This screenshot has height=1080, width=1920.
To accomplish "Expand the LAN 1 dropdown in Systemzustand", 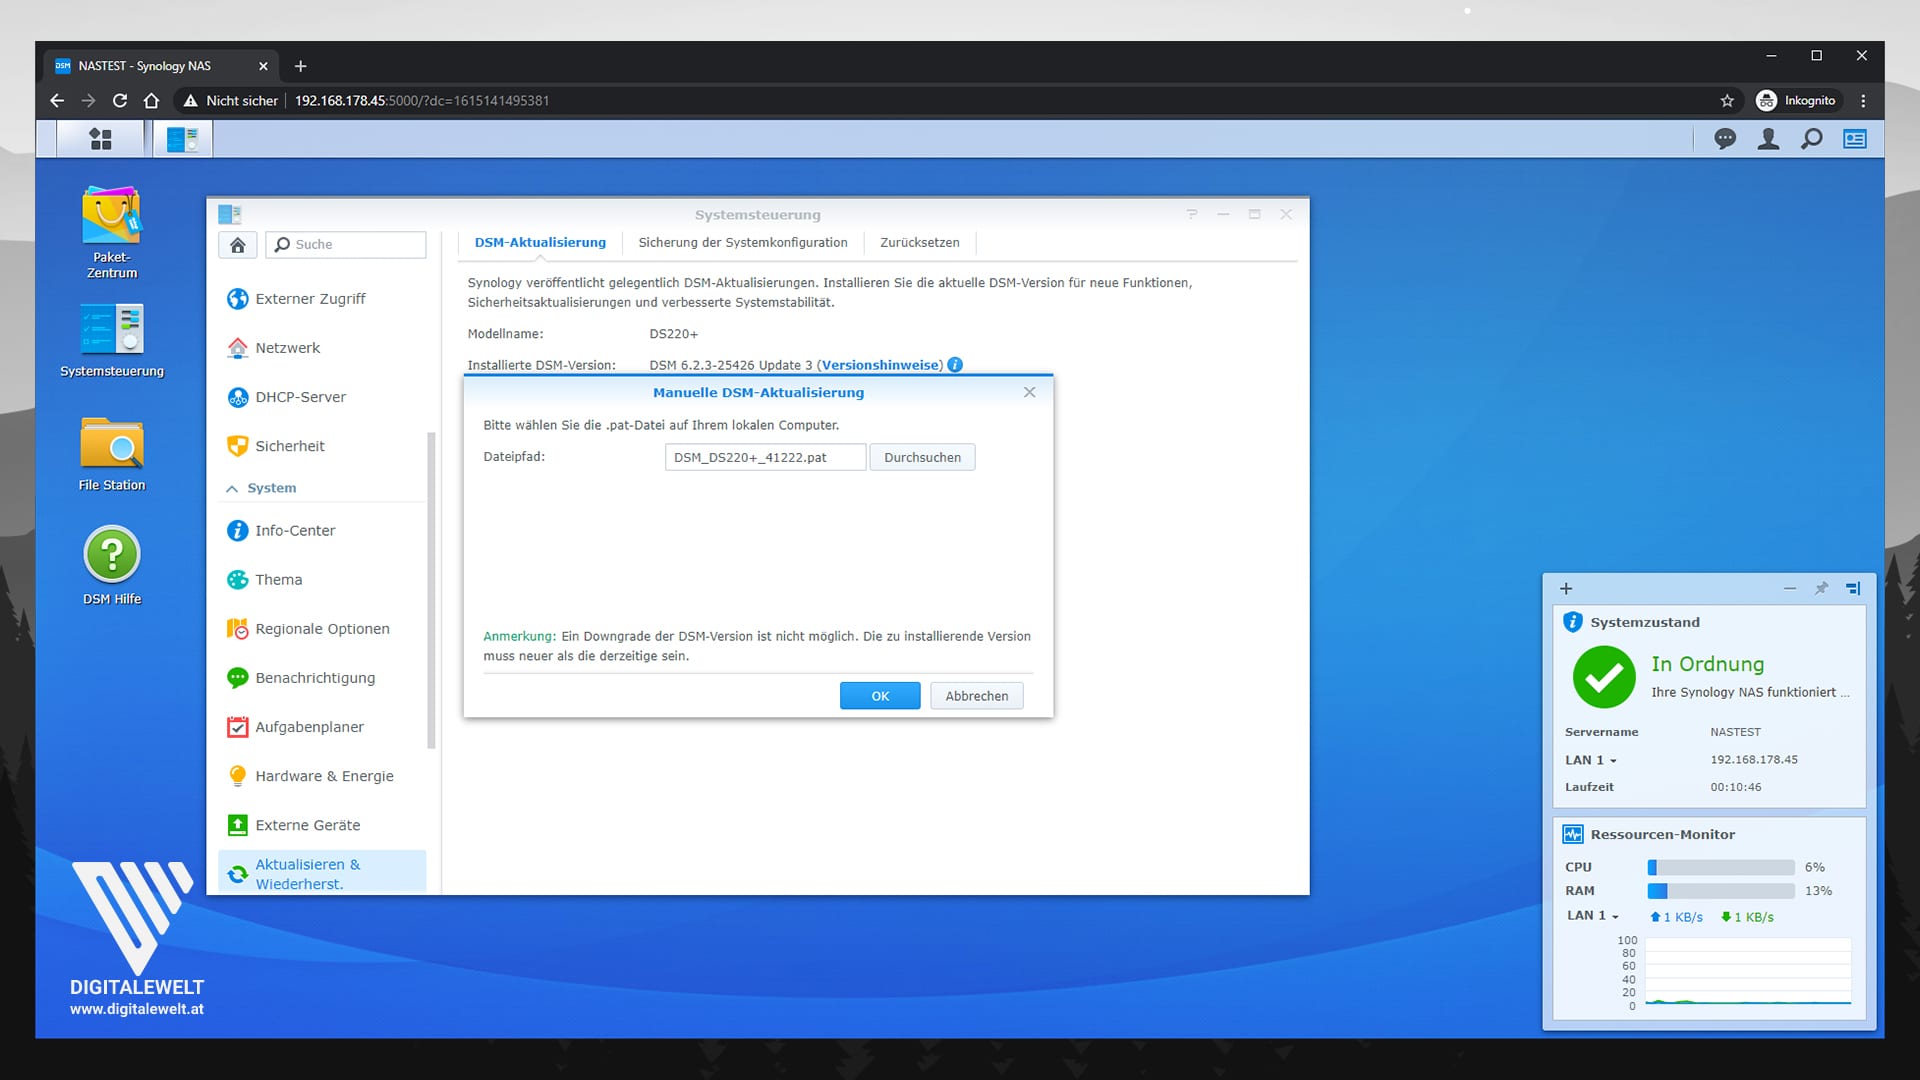I will 1591,760.
